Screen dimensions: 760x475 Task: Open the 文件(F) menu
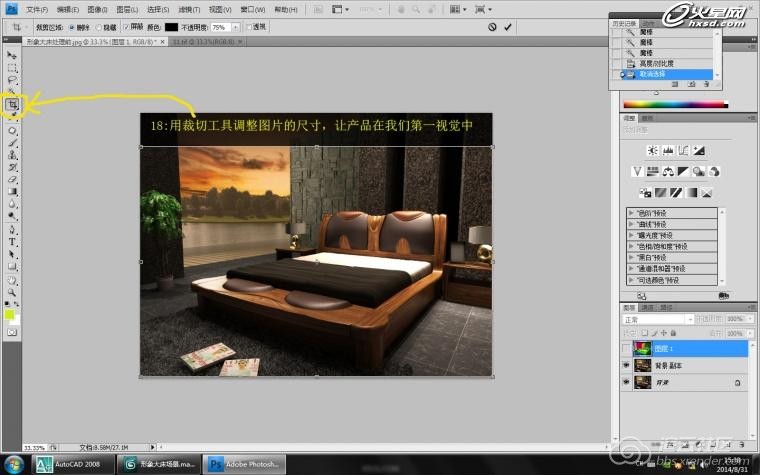(x=37, y=10)
